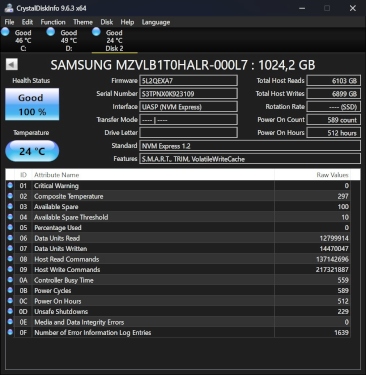Select the D: drive status orb
The height and width of the screenshot is (375, 366).
point(51,32)
